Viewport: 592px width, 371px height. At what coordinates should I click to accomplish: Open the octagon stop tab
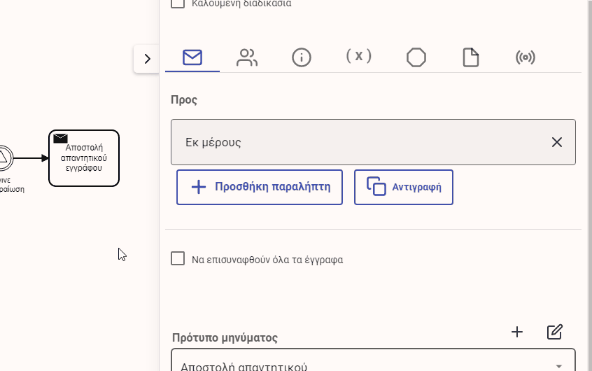tap(416, 57)
